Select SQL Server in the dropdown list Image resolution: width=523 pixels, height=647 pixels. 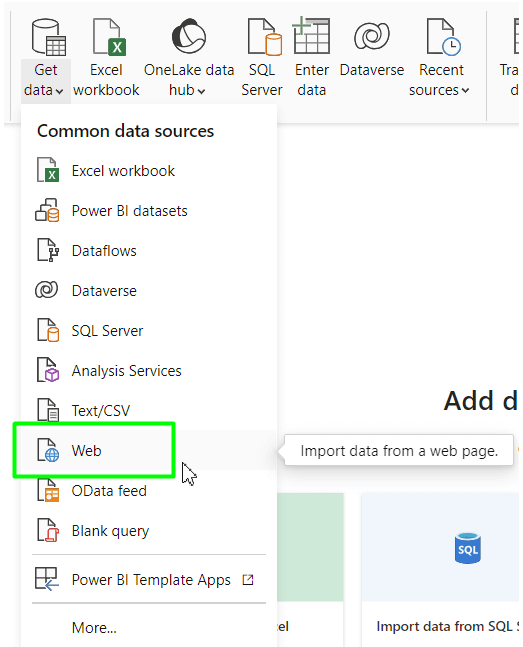click(149, 331)
